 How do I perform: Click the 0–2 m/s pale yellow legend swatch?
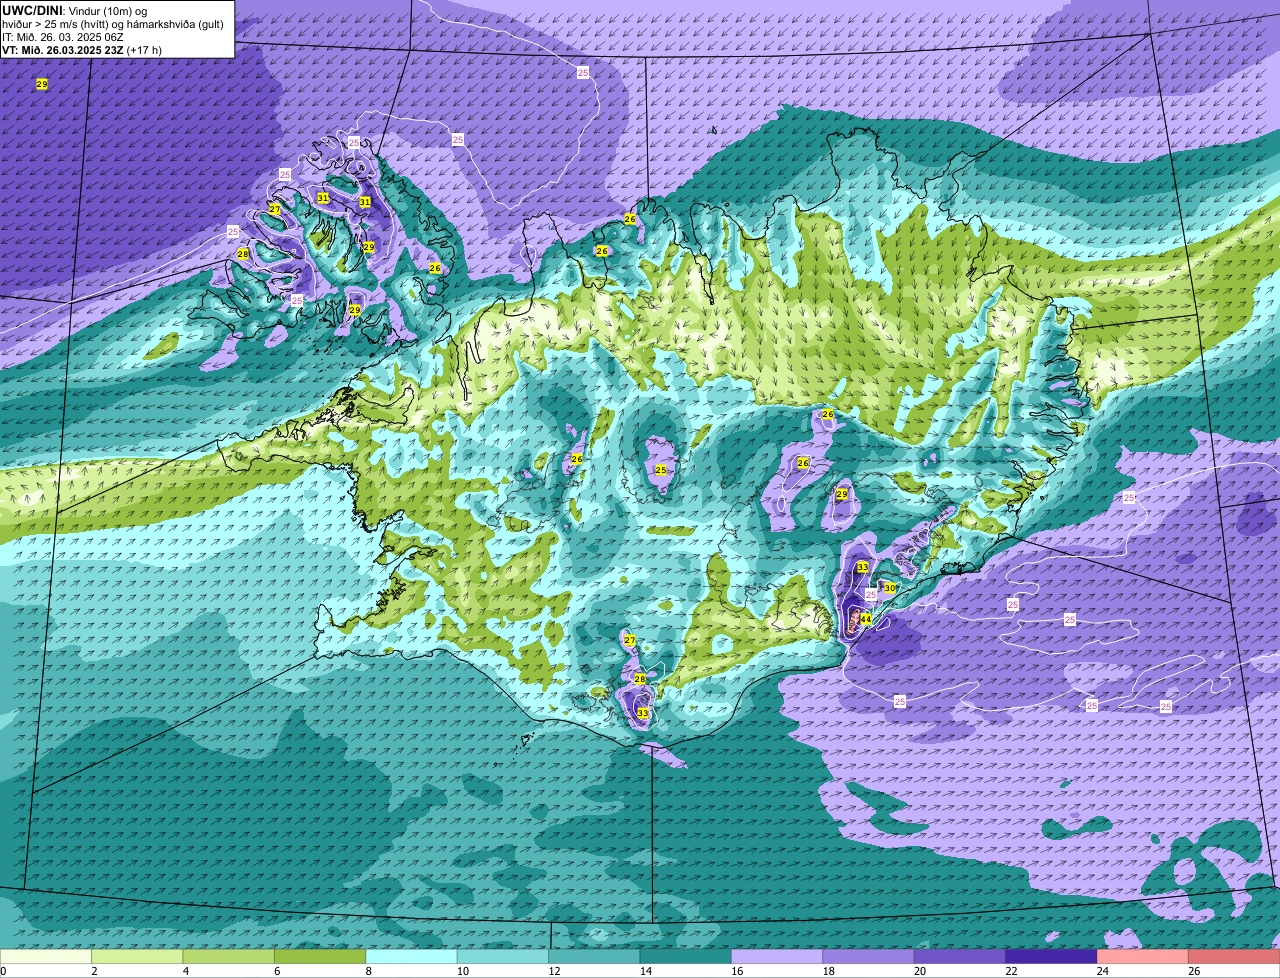coord(45,957)
